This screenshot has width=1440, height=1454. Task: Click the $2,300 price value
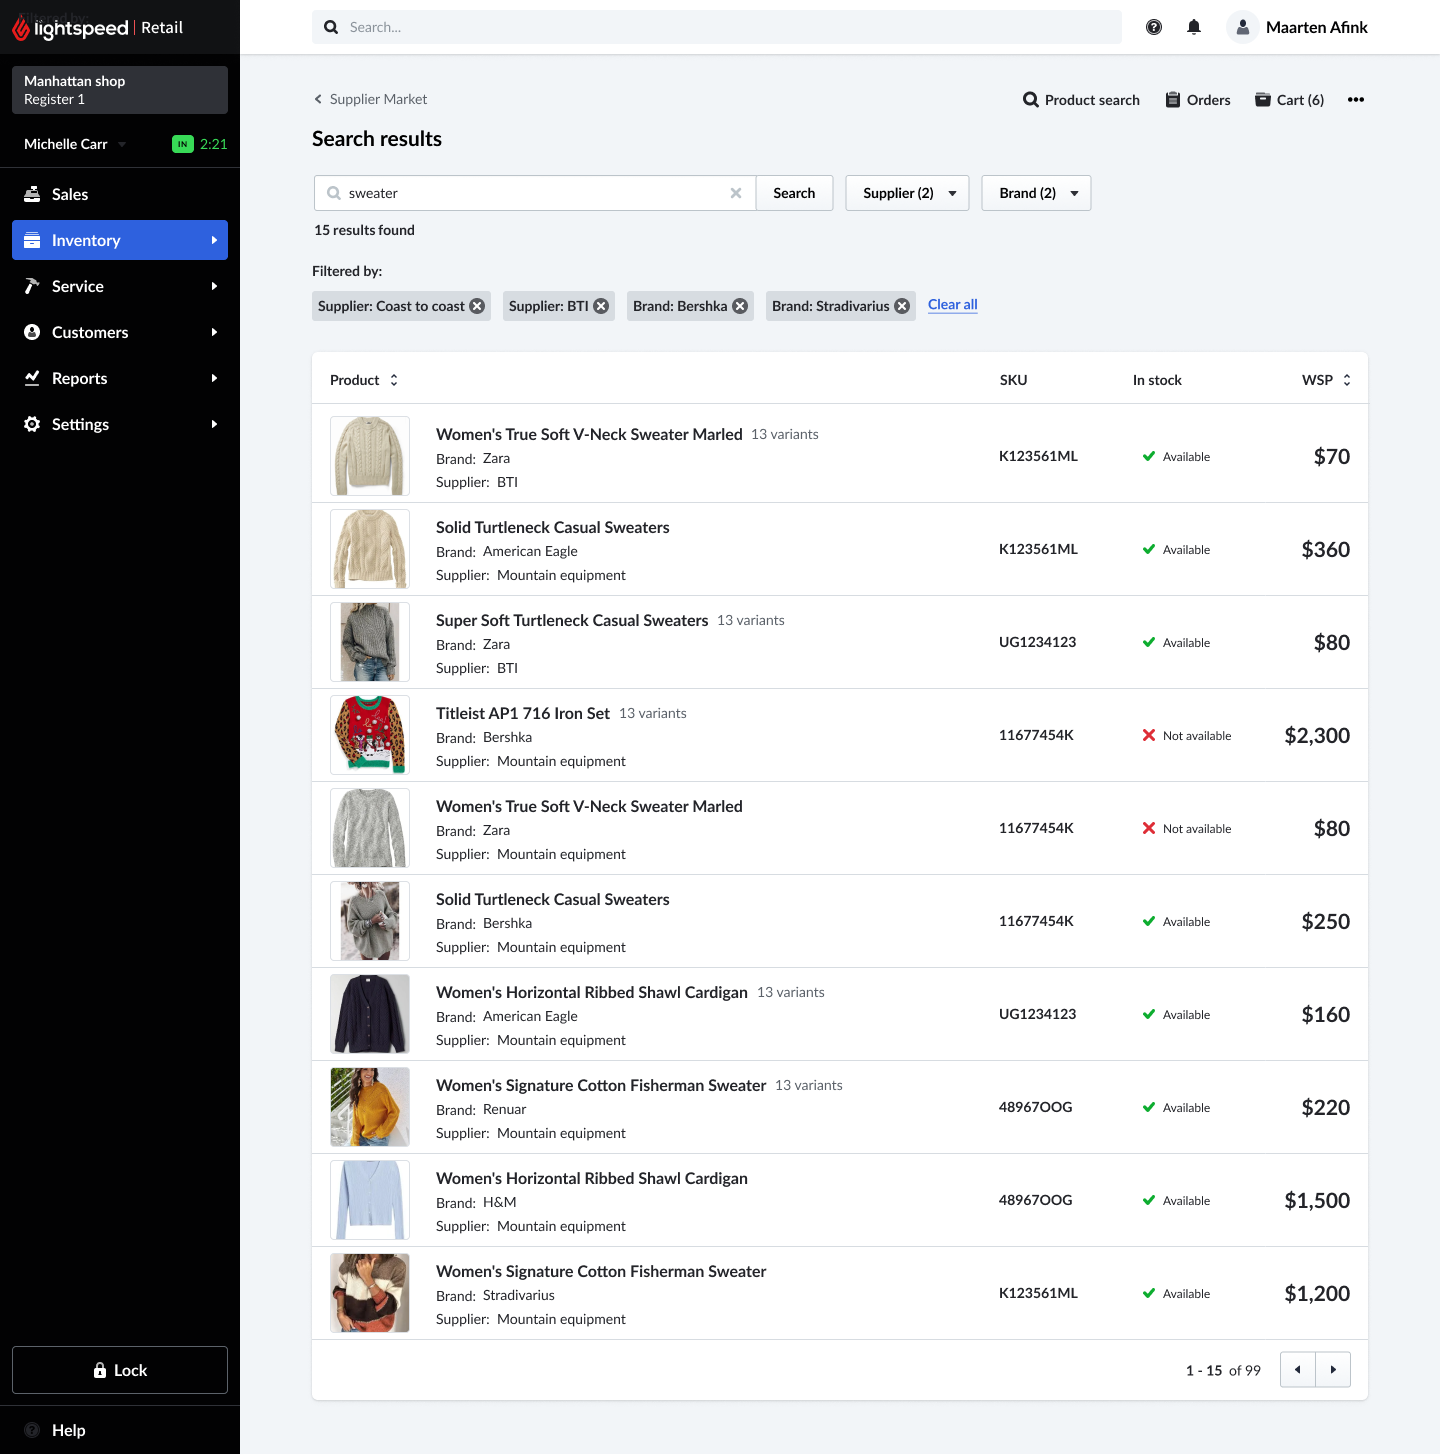coord(1317,736)
